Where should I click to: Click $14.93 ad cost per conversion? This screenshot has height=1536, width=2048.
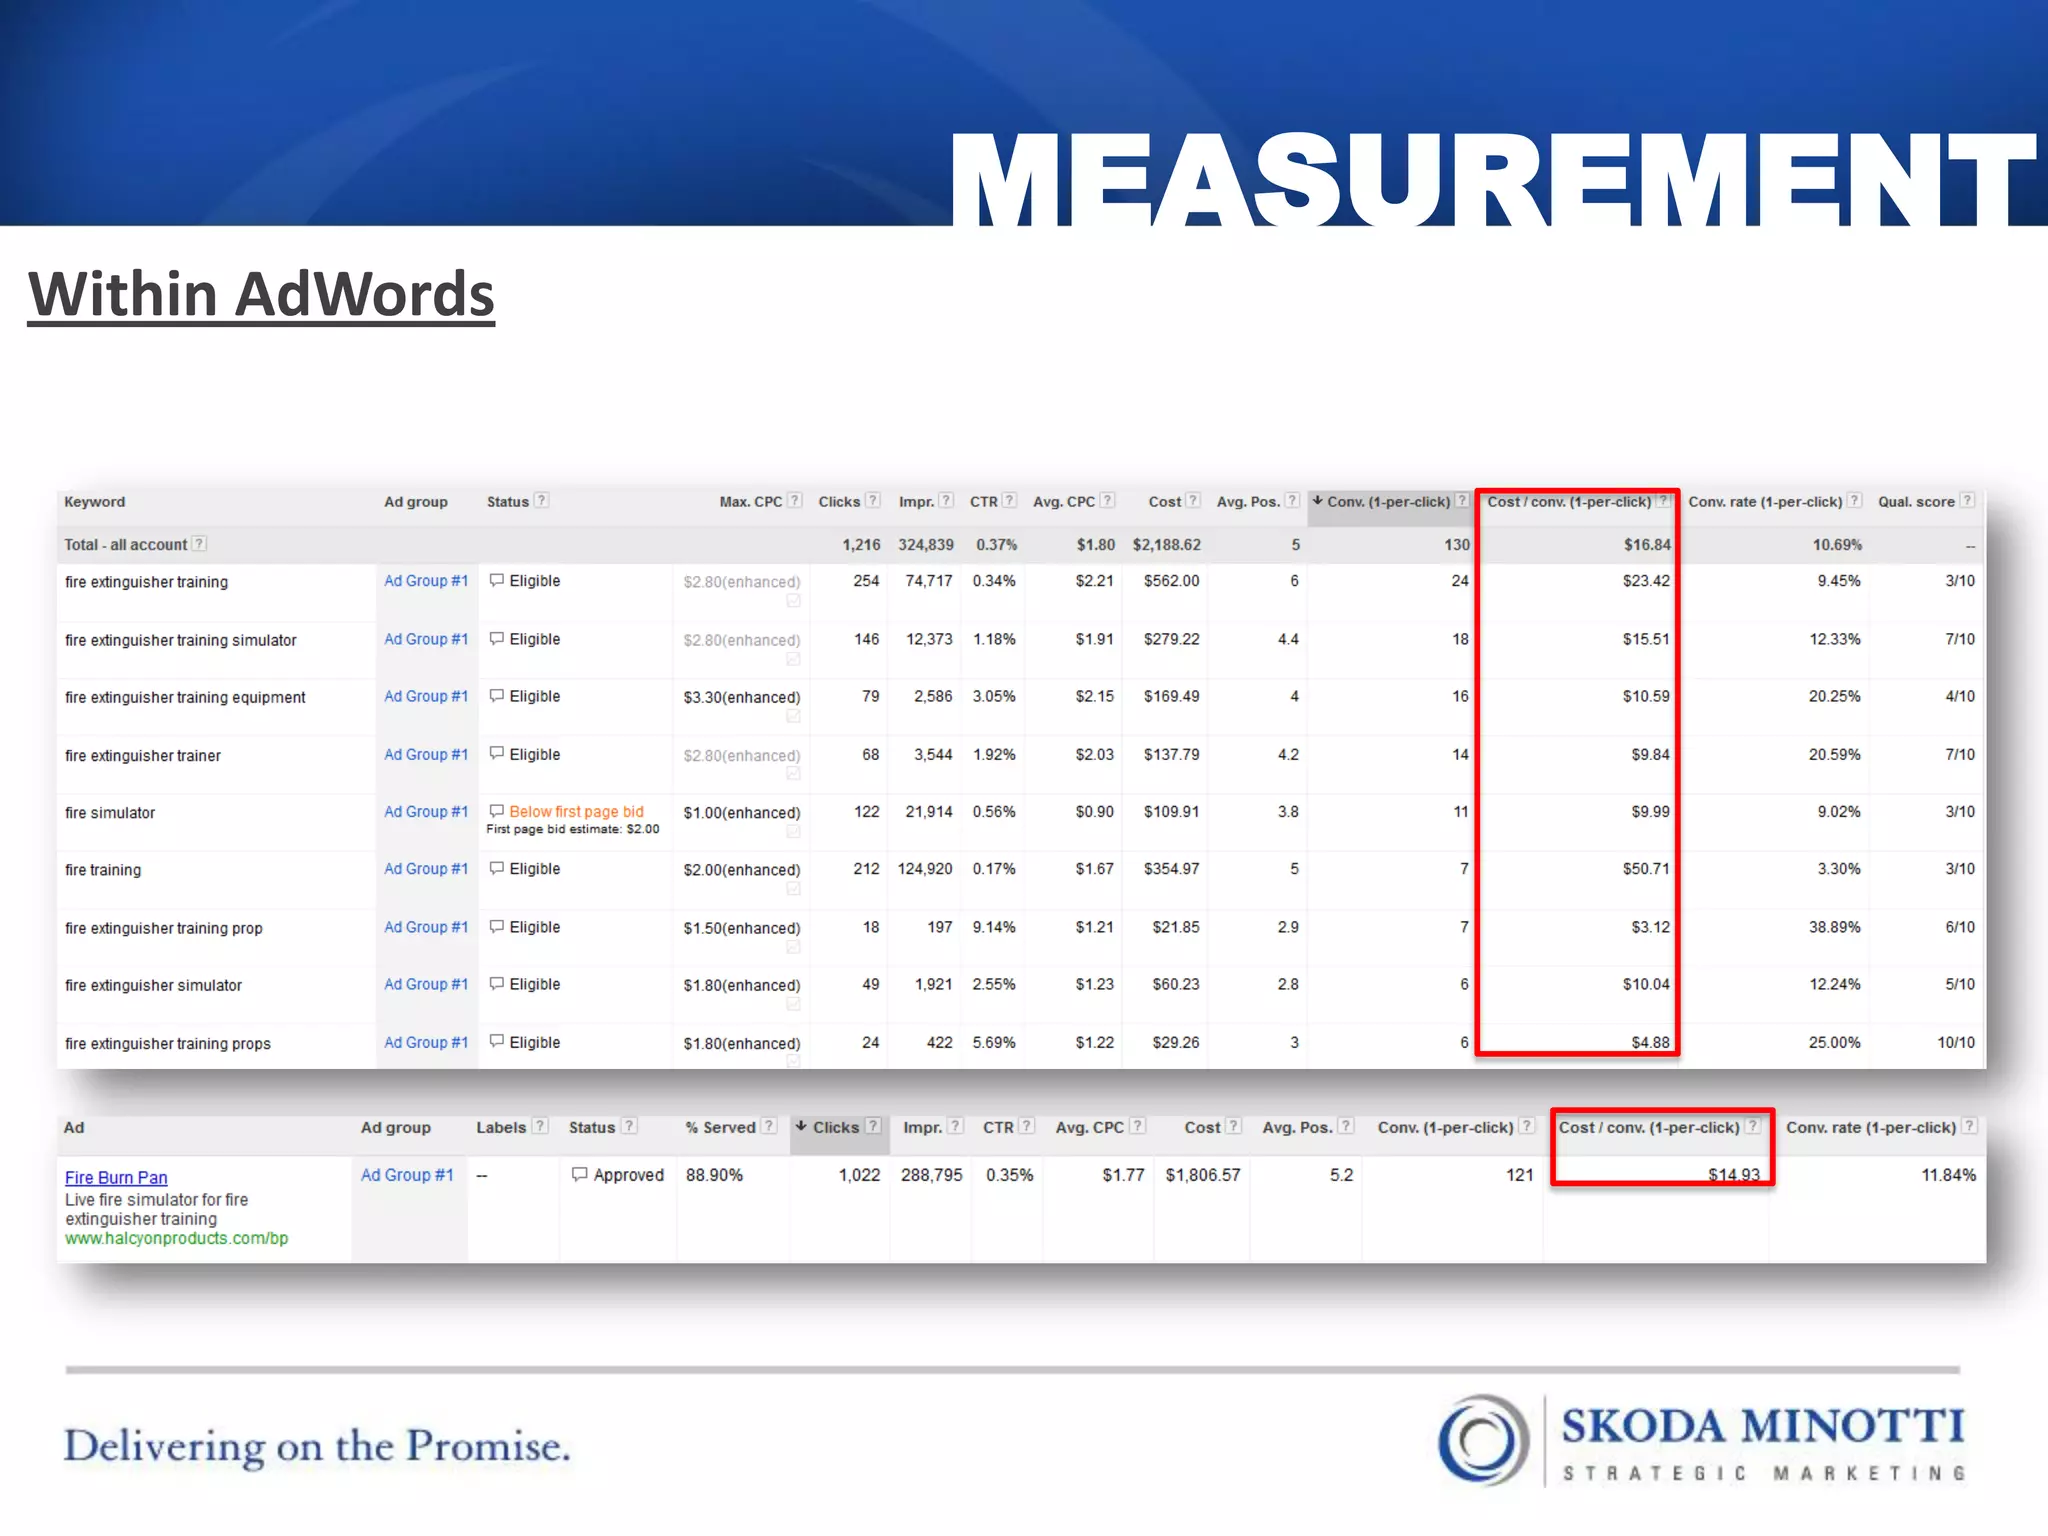1733,1174
